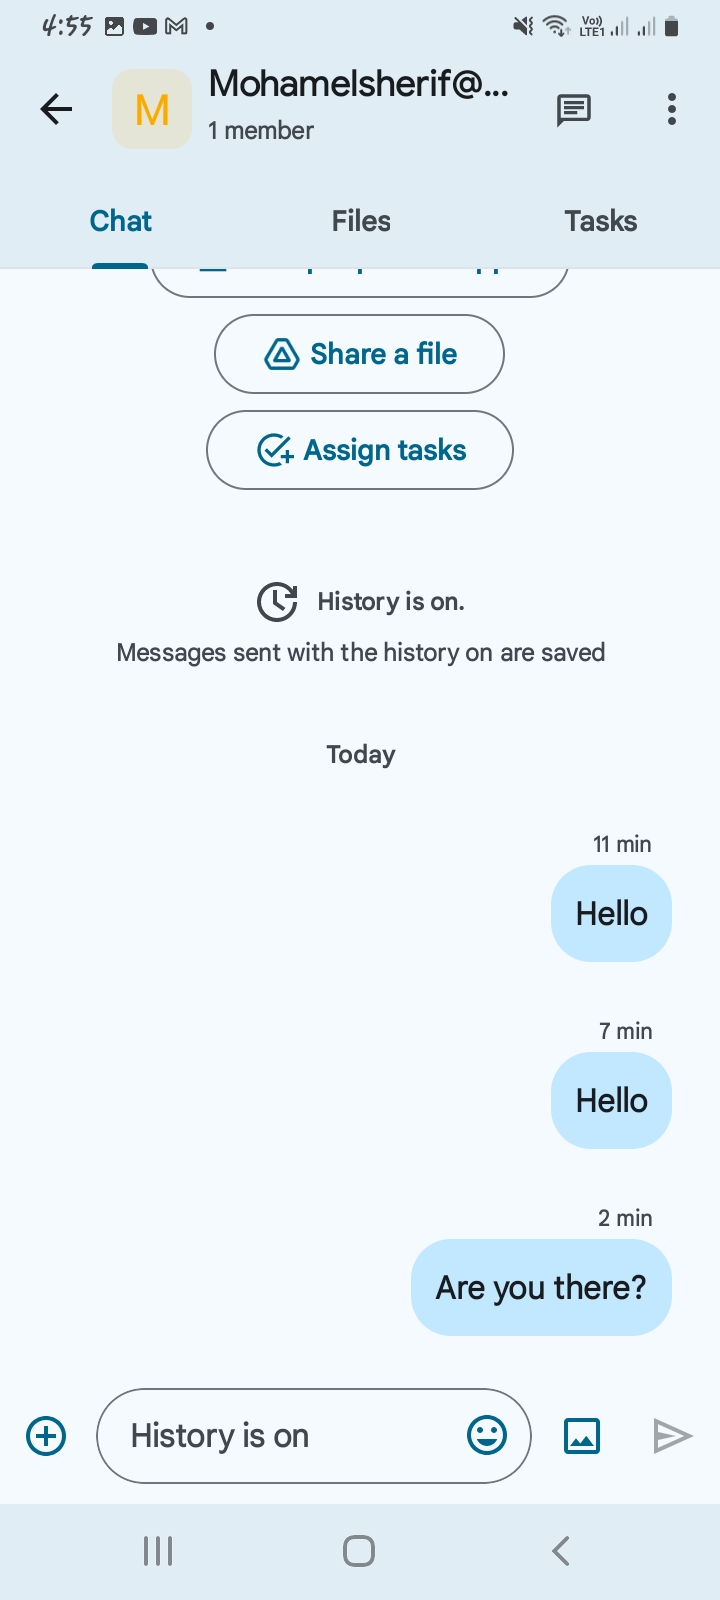Open threads via chat bubble icon
Screen dimensions: 720x1600
coord(574,110)
